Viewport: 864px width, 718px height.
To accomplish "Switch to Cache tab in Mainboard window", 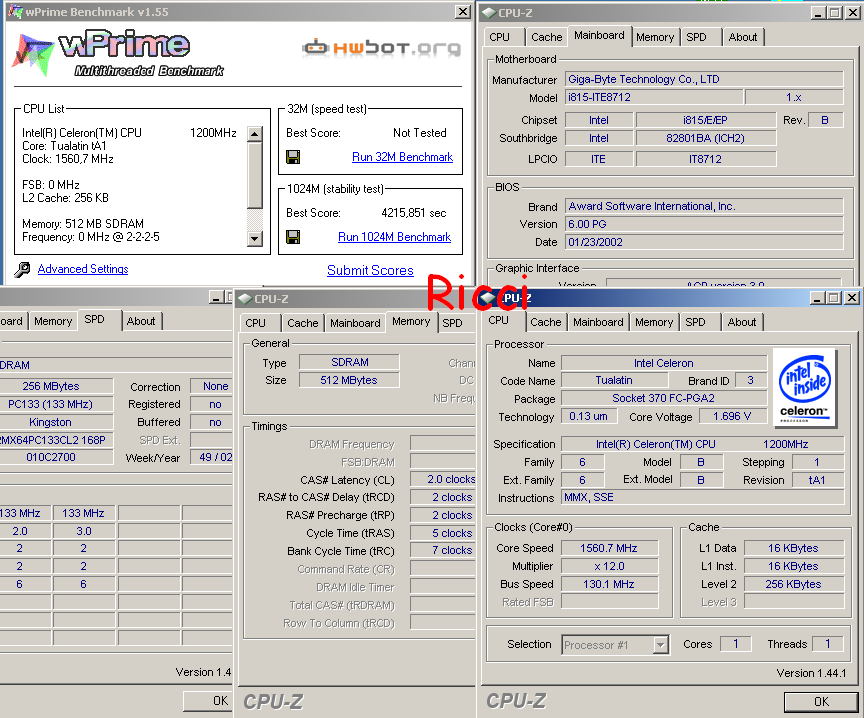I will 546,37.
